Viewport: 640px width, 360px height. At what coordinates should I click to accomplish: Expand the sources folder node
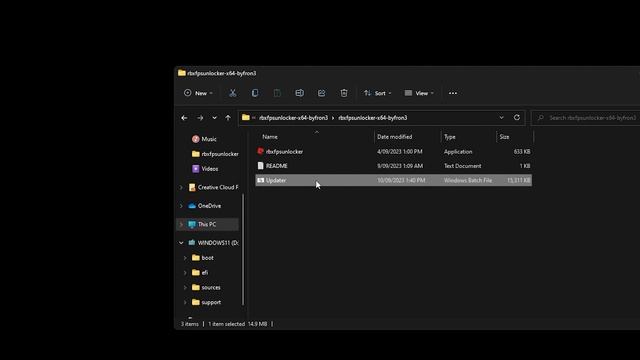tap(185, 287)
